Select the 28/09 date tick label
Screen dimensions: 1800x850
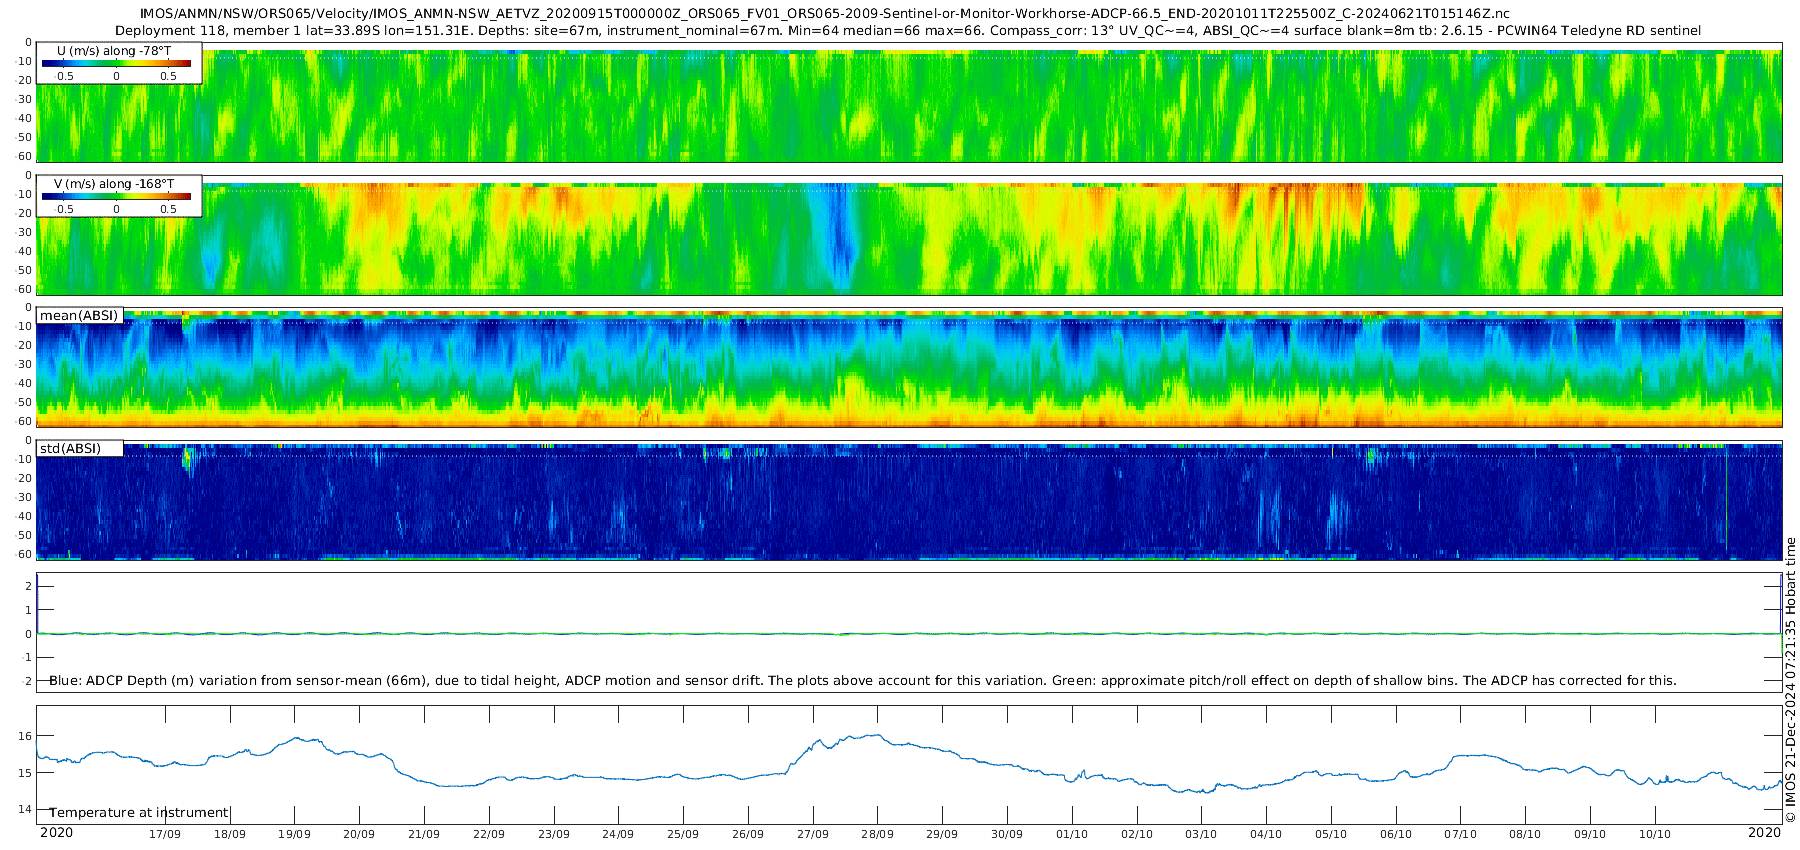pyautogui.click(x=877, y=834)
